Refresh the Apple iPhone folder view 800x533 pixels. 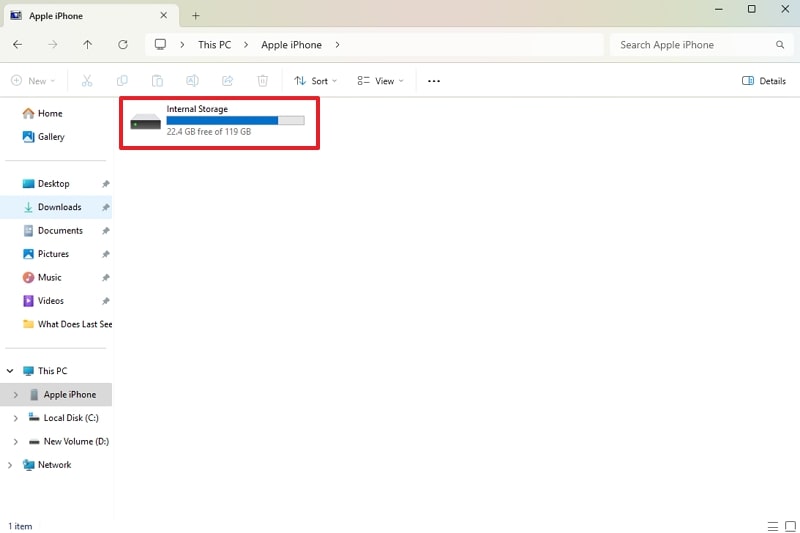coord(123,45)
